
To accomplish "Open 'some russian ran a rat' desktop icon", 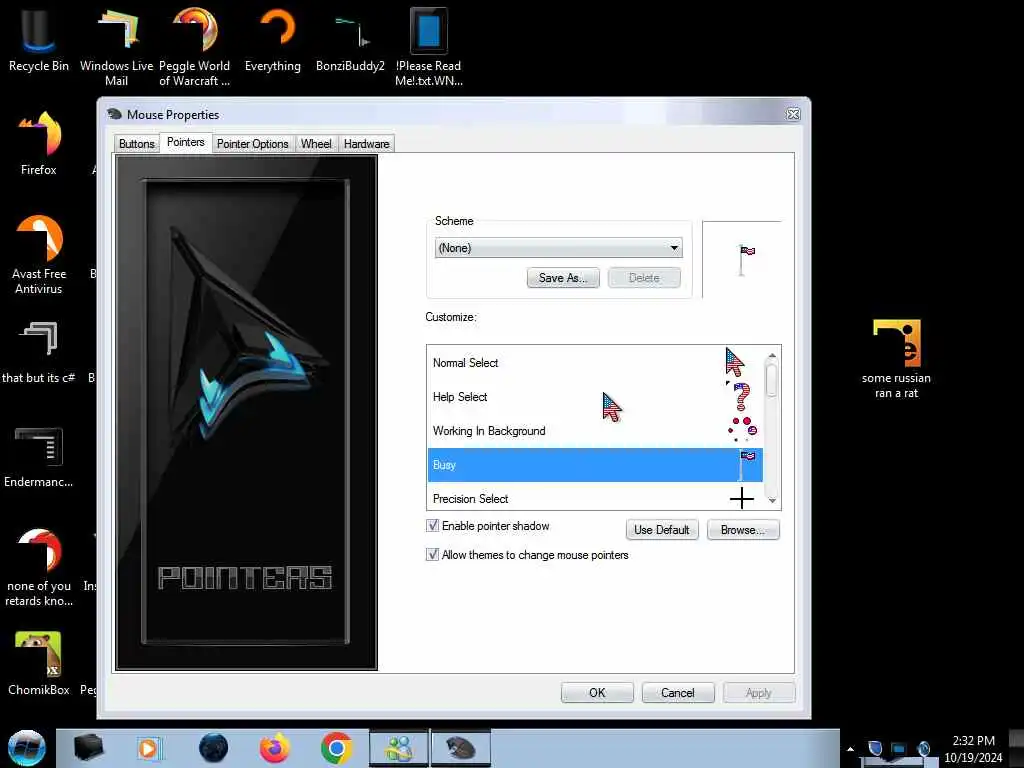I will 896,359.
